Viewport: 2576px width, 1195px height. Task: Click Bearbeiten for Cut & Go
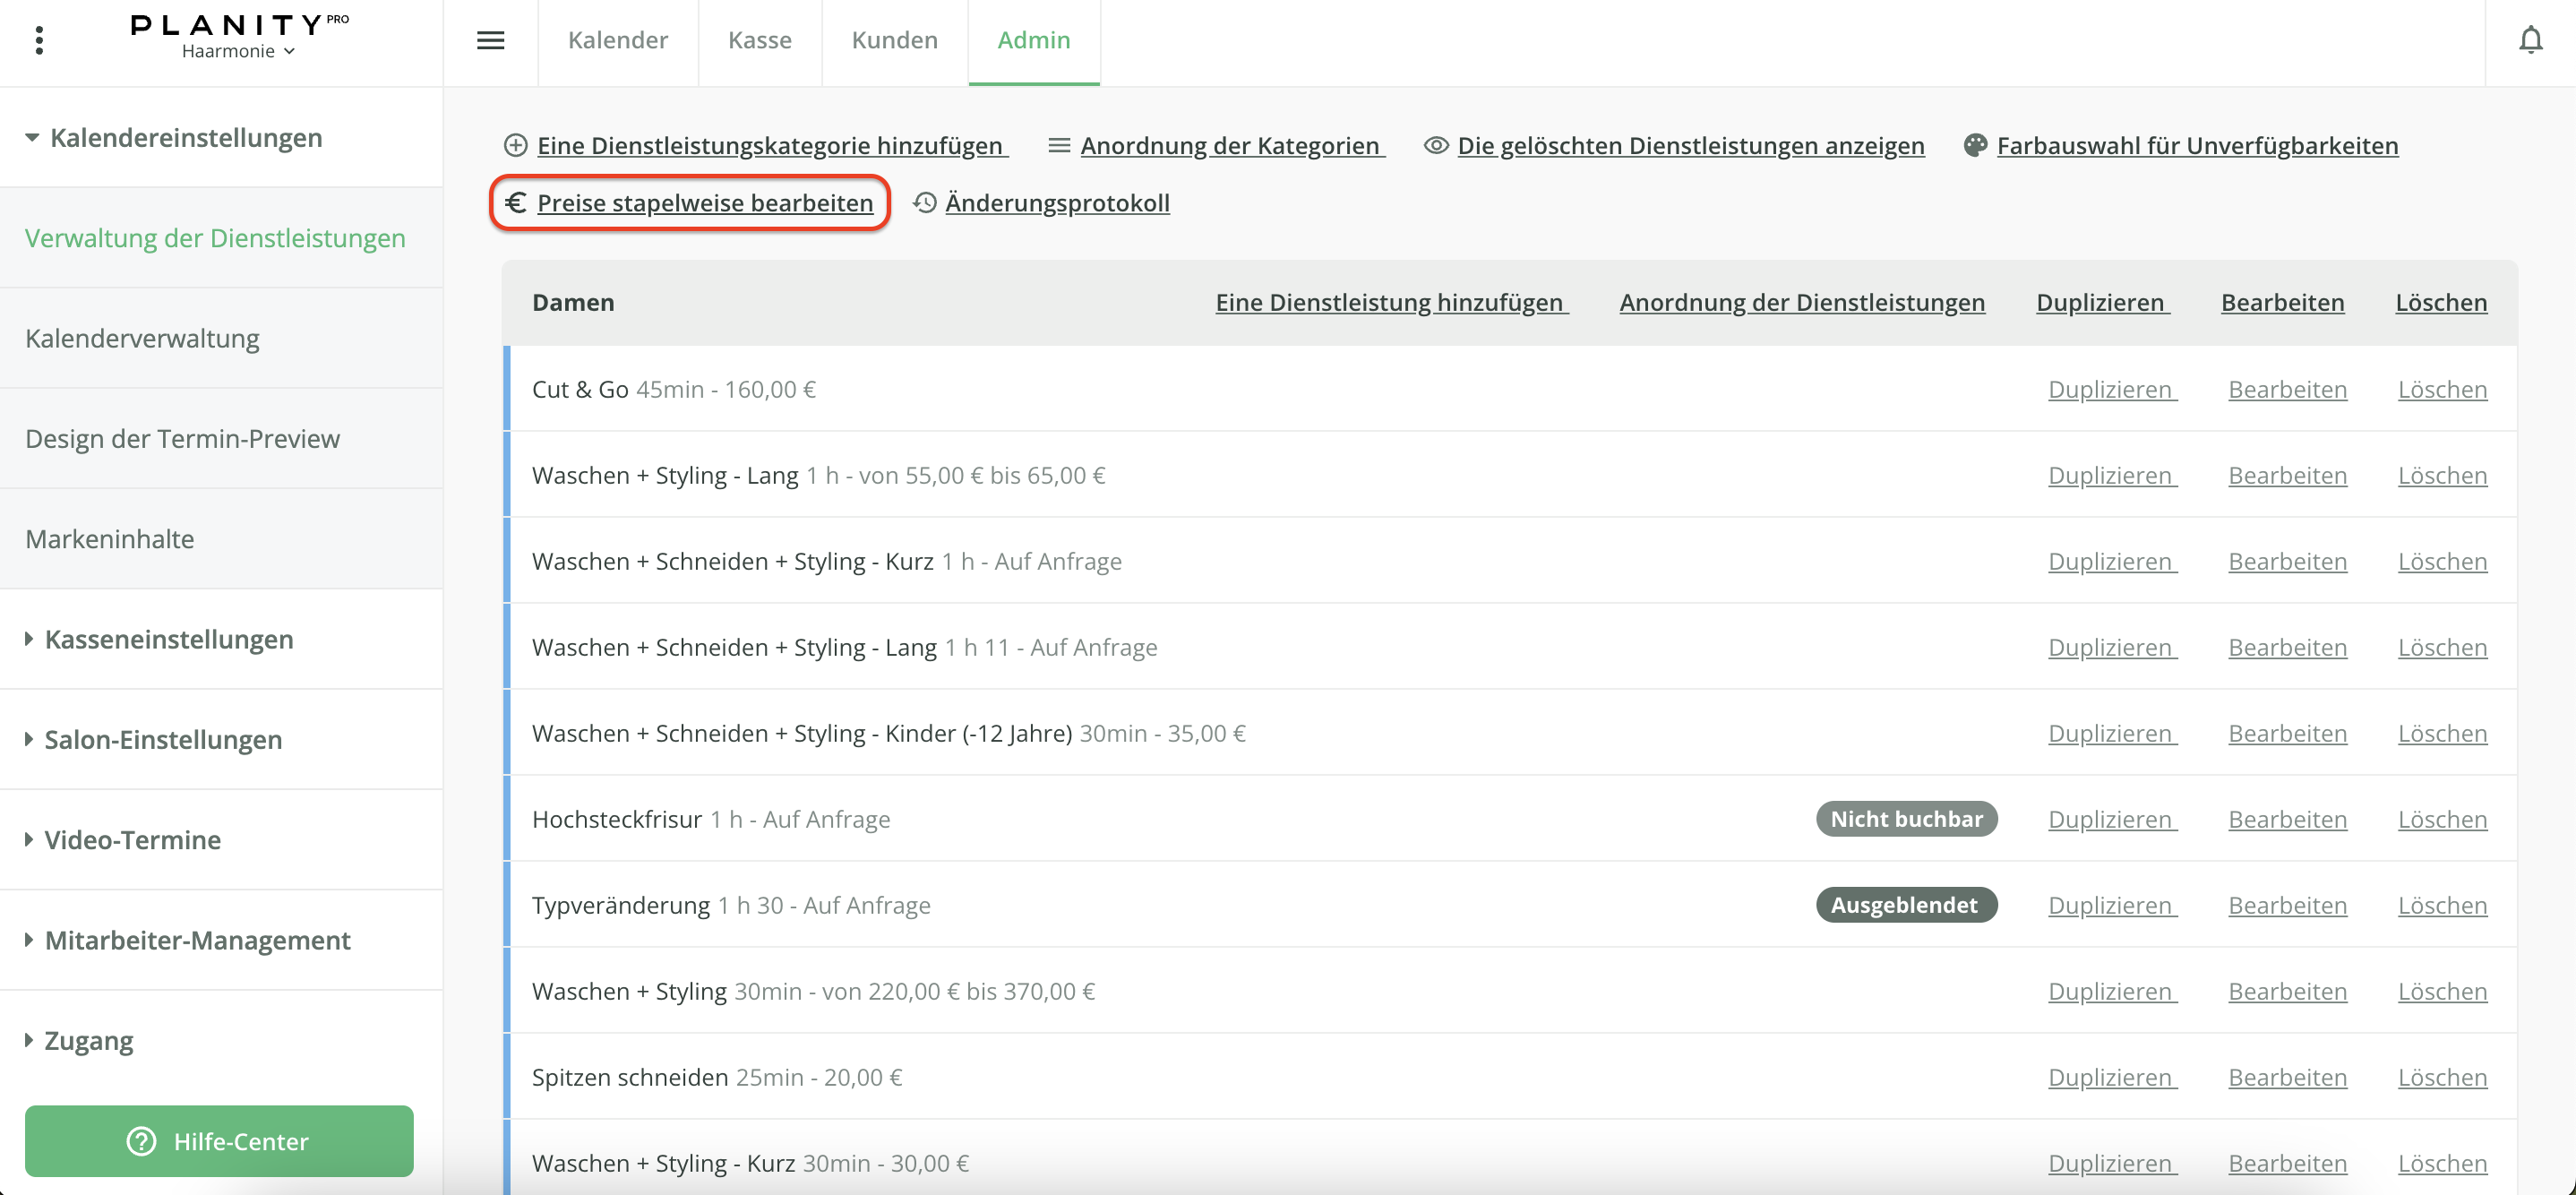[x=2287, y=389]
